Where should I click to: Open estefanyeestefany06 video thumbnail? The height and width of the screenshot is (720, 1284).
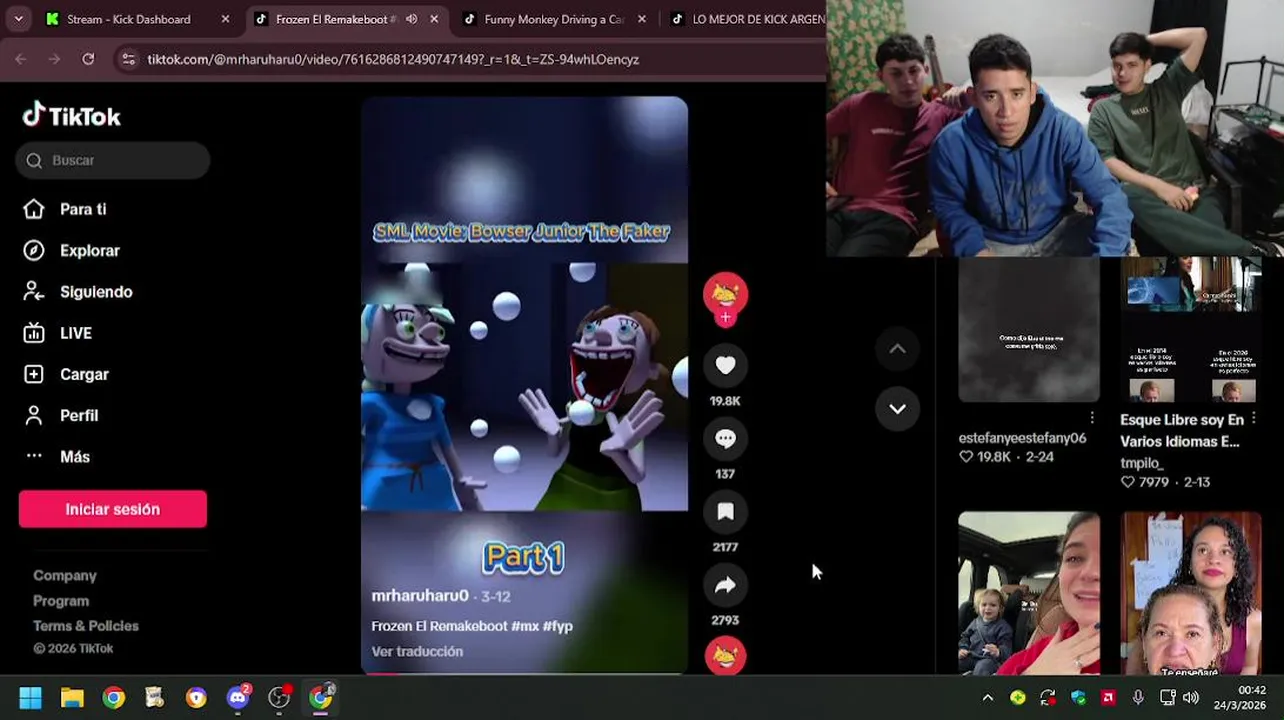[1028, 329]
